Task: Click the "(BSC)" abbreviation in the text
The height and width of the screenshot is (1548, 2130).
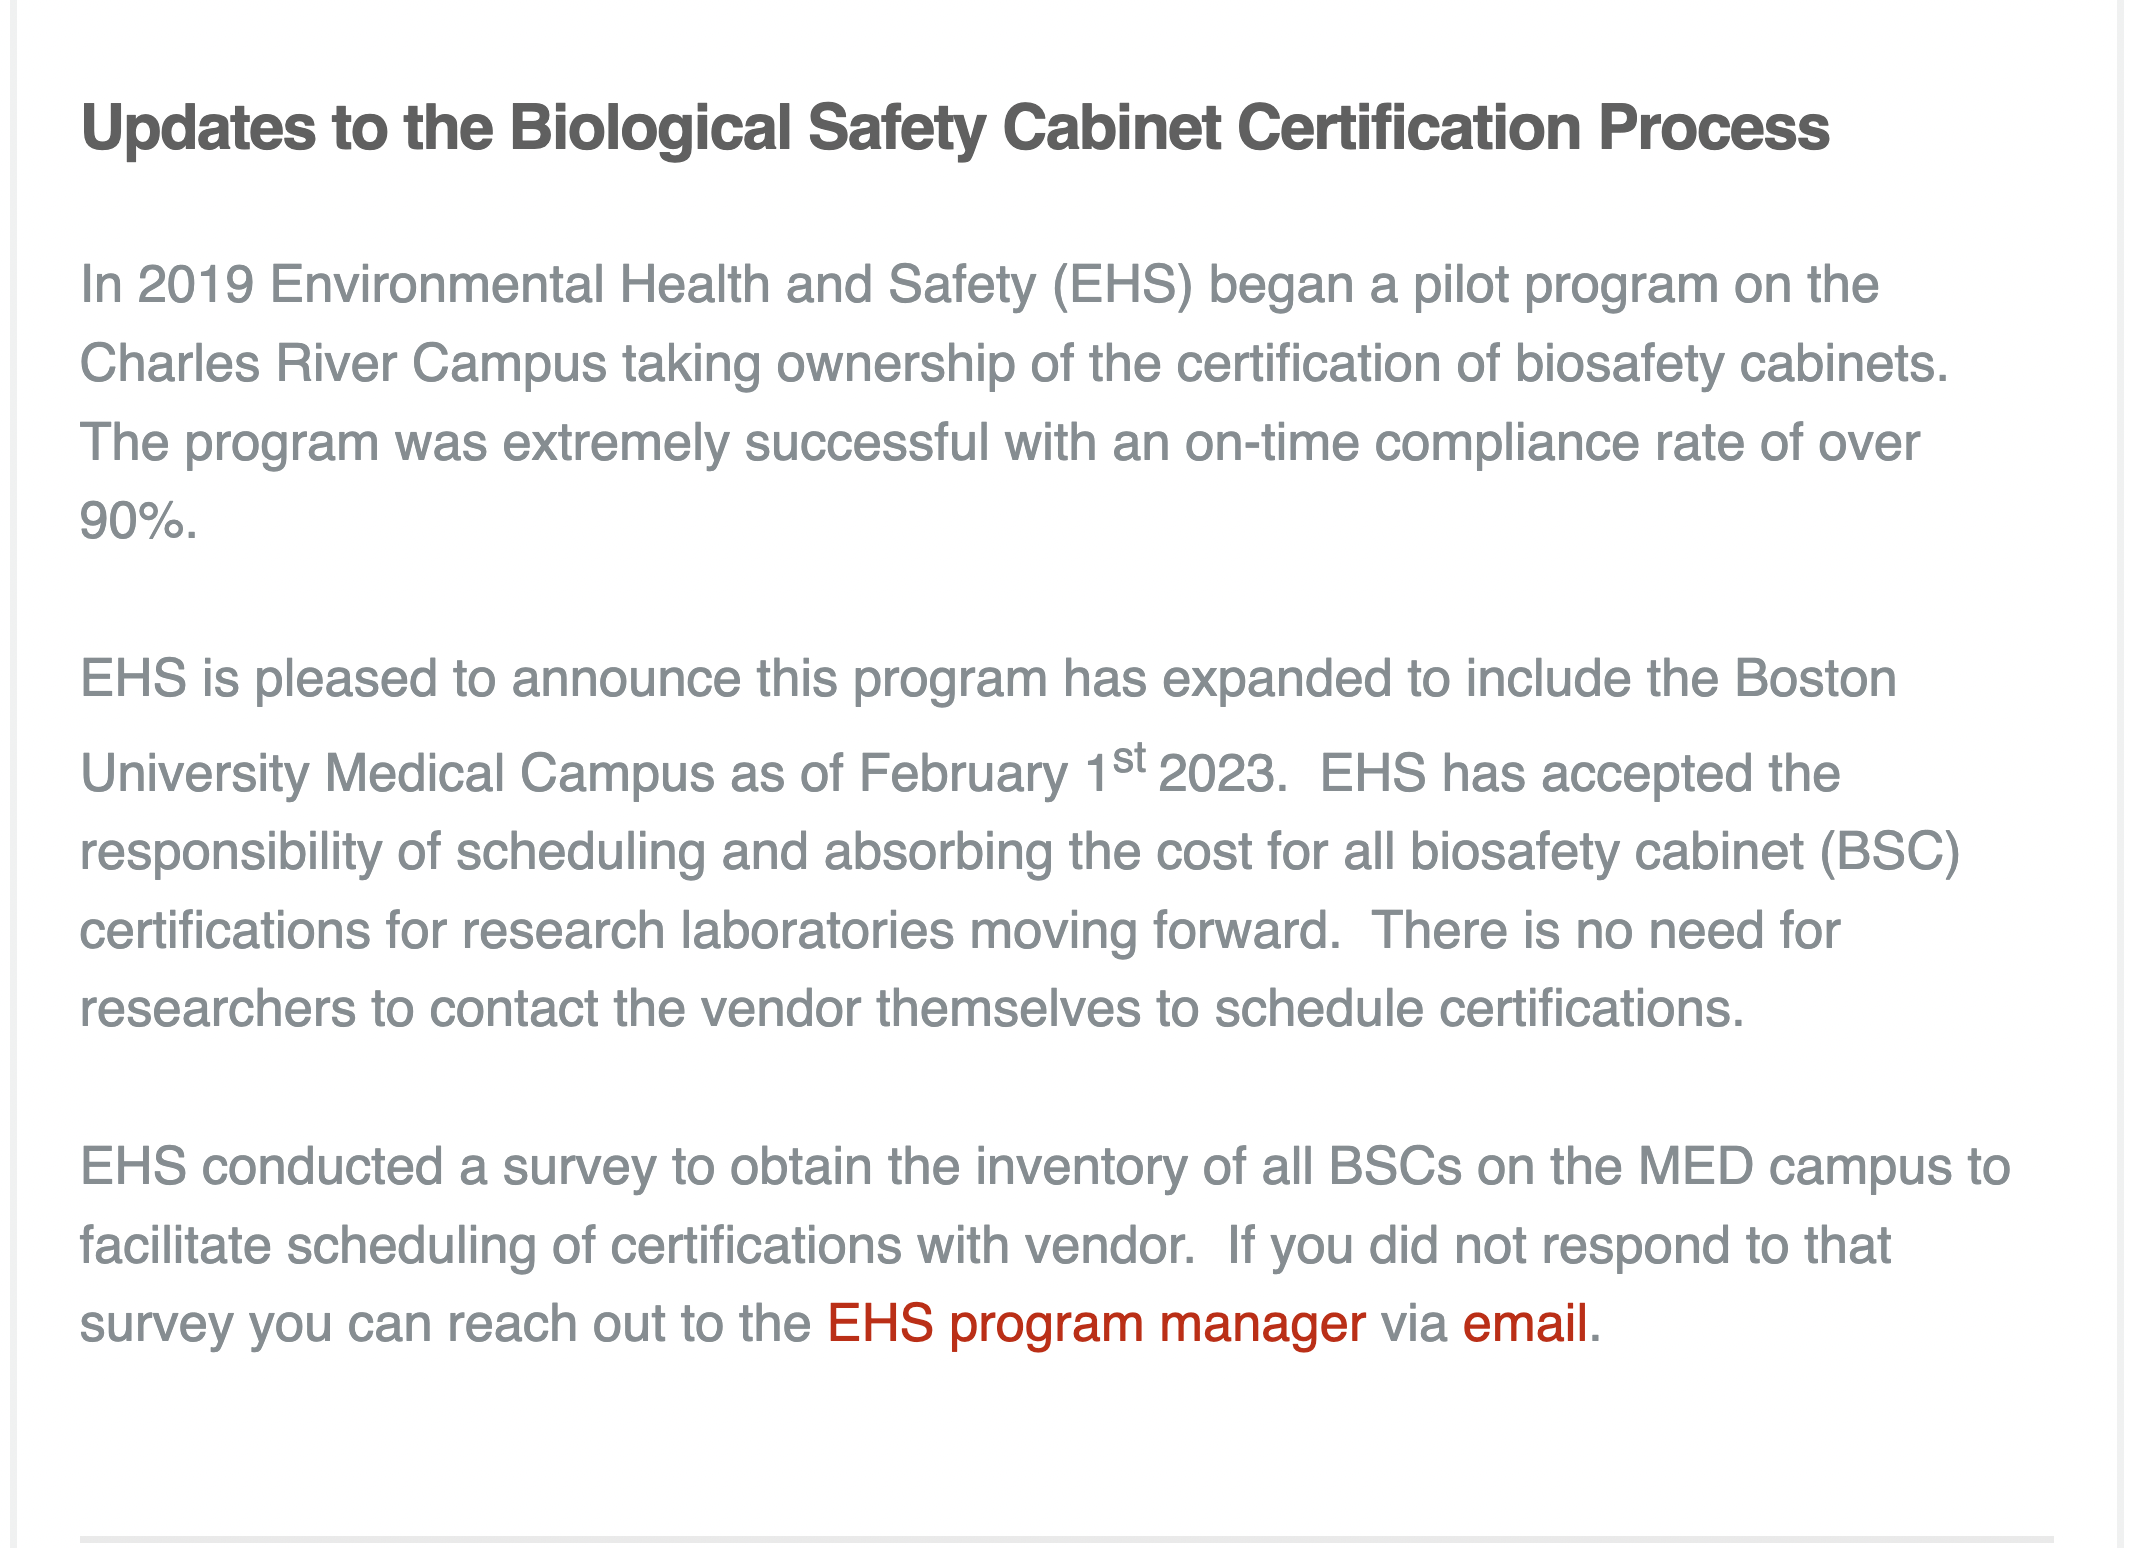Action: 1888,852
